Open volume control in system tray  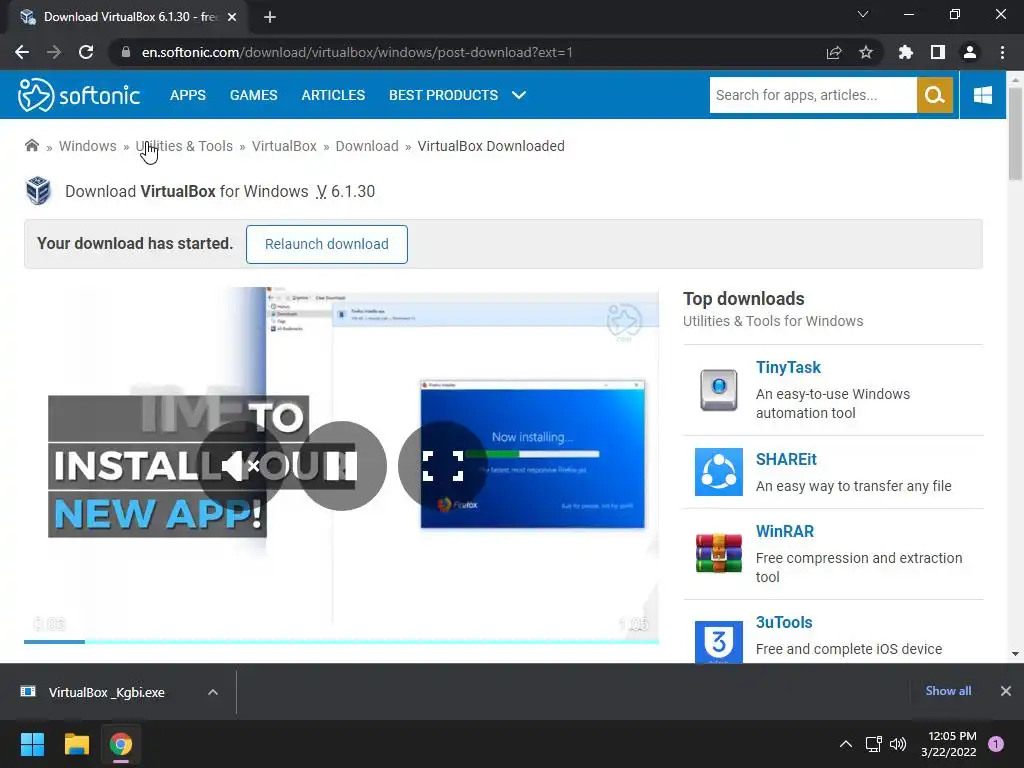tap(898, 744)
